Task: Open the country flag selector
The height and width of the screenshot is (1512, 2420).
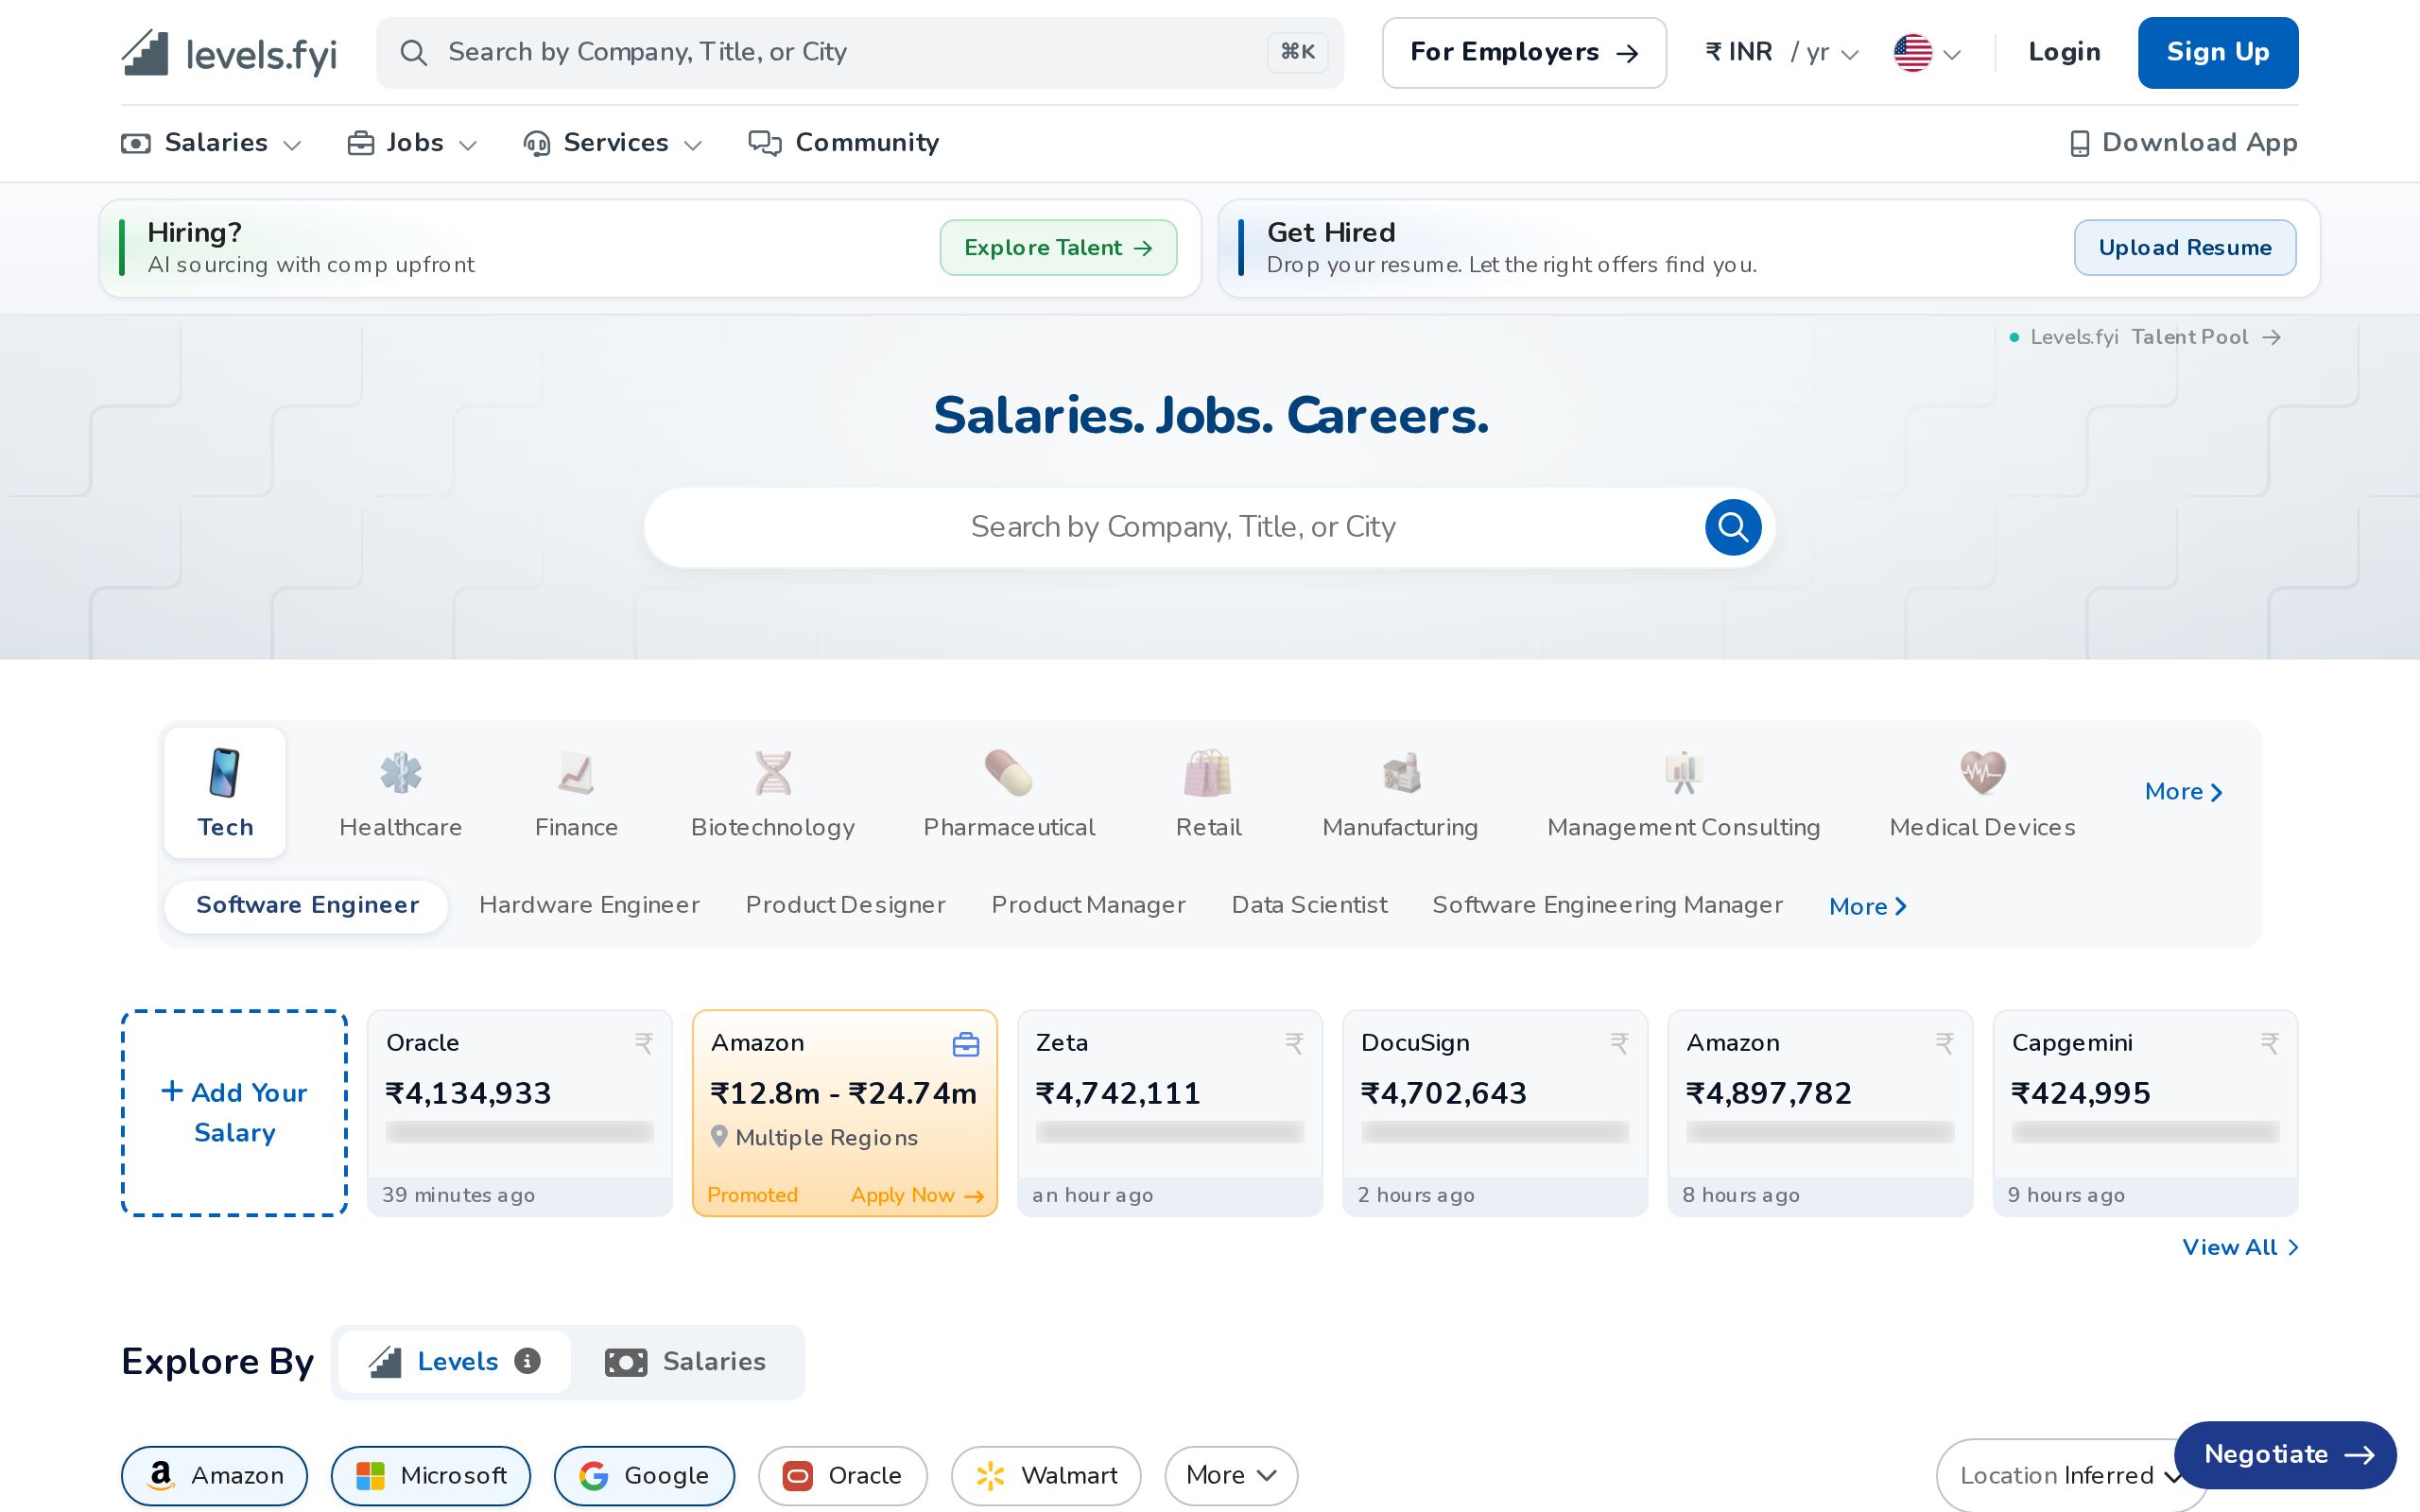Action: (x=1927, y=53)
